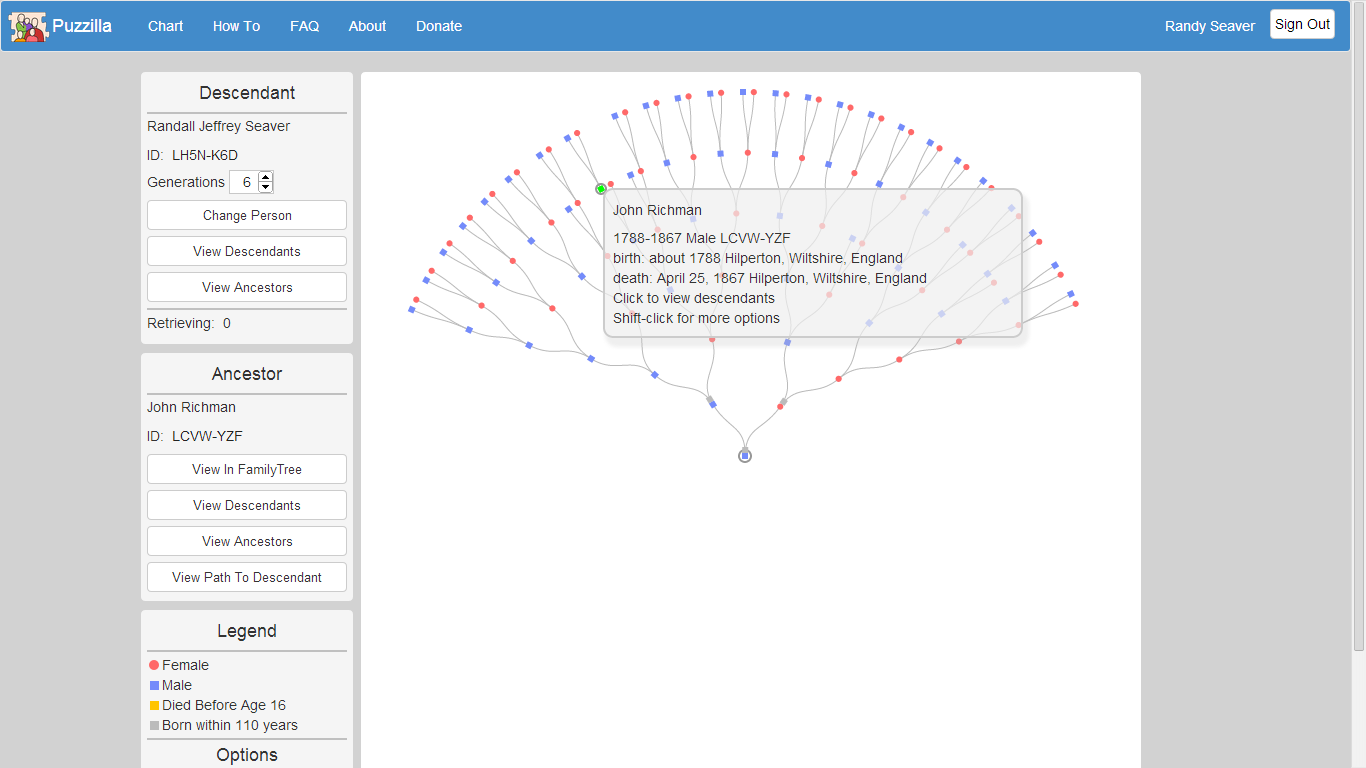Click the blue Male marker in Legend
This screenshot has width=1366, height=768.
[153, 685]
